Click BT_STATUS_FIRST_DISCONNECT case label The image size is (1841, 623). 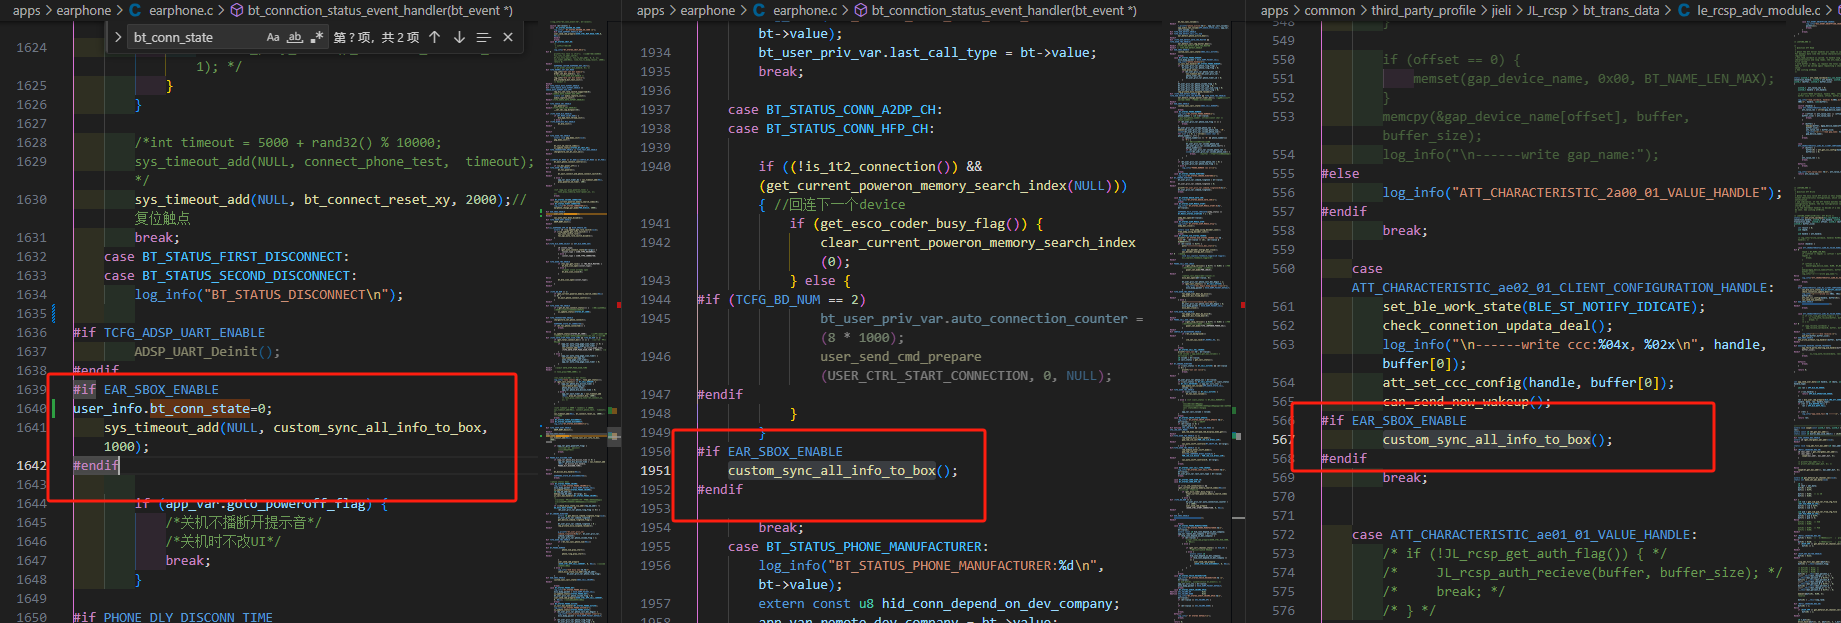tap(243, 256)
